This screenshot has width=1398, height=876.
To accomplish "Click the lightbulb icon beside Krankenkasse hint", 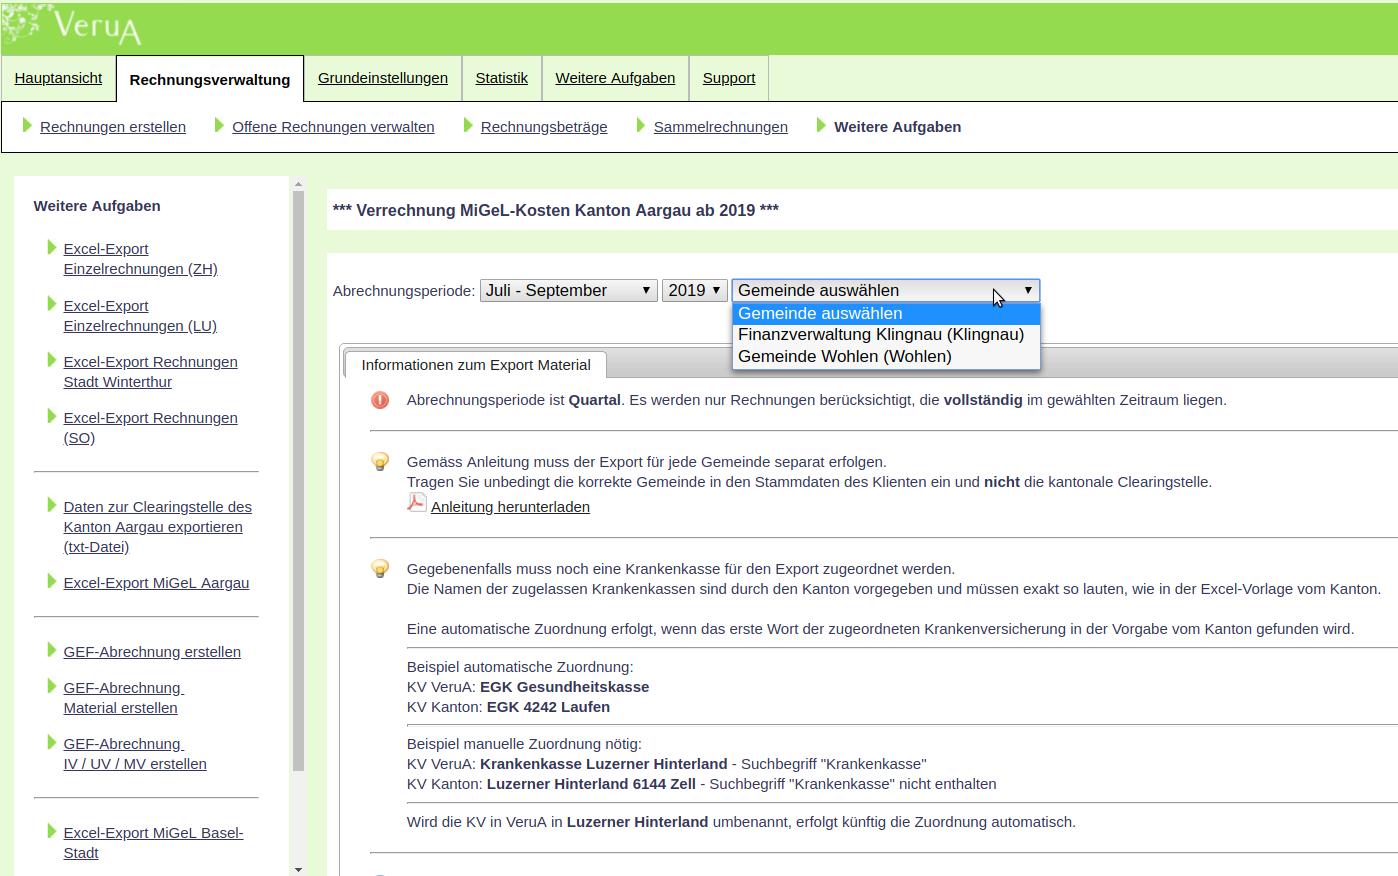I will 380,569.
